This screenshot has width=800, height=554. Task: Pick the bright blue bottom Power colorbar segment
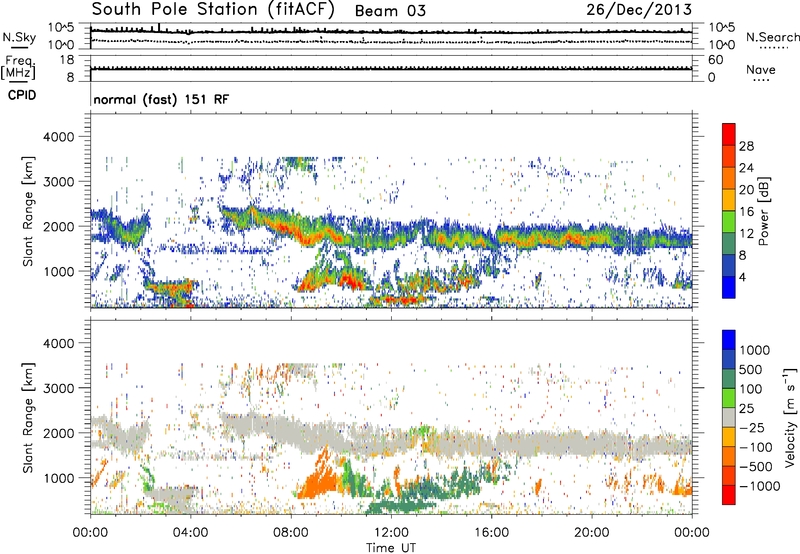(729, 287)
